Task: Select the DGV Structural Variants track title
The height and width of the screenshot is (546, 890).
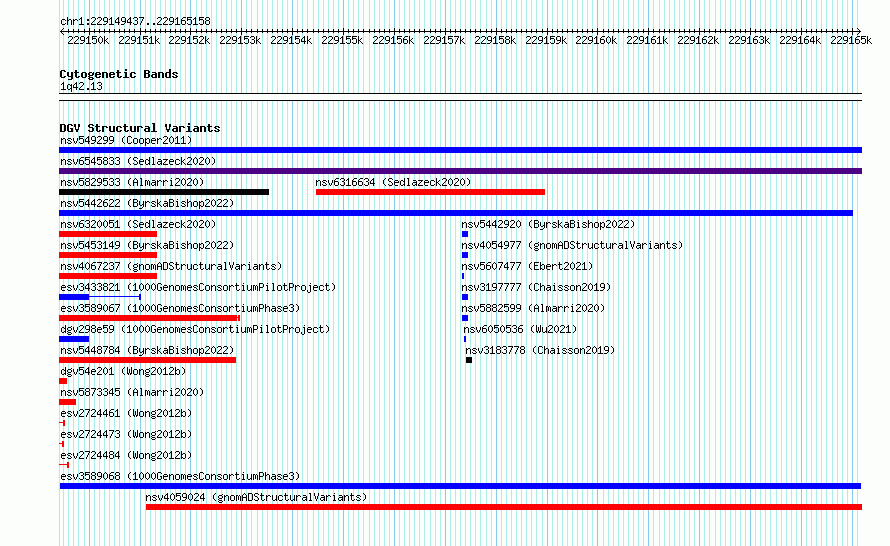Action: tap(140, 128)
